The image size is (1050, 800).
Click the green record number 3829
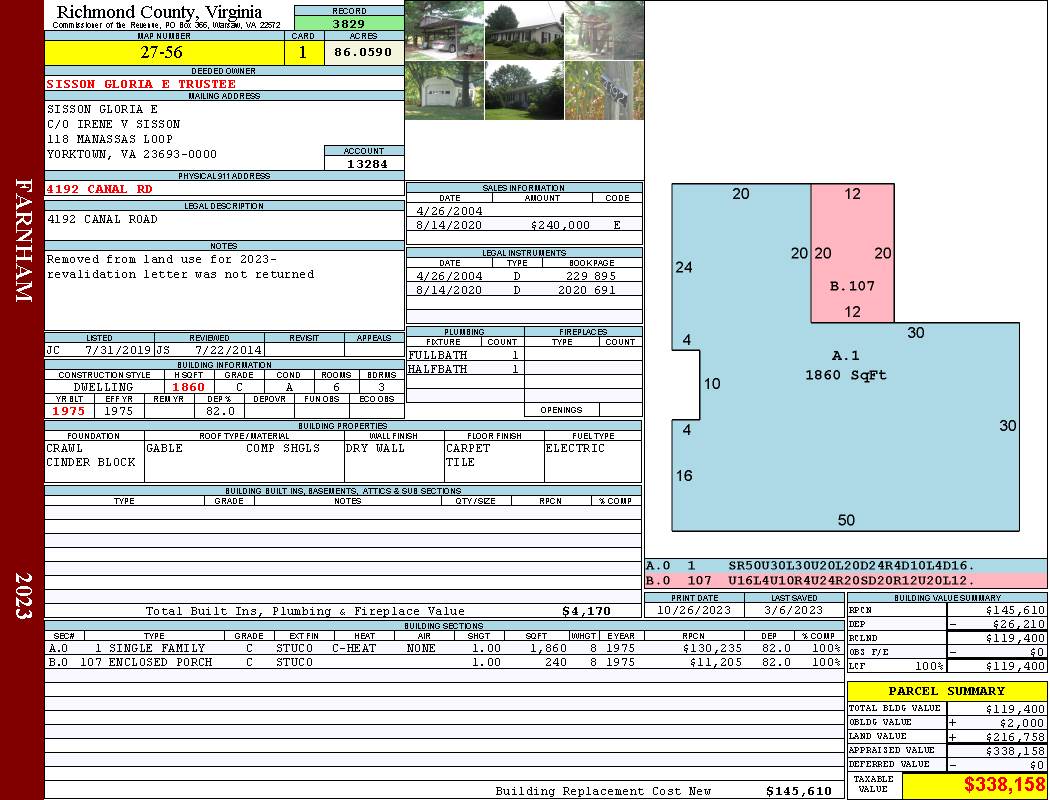[x=349, y=23]
